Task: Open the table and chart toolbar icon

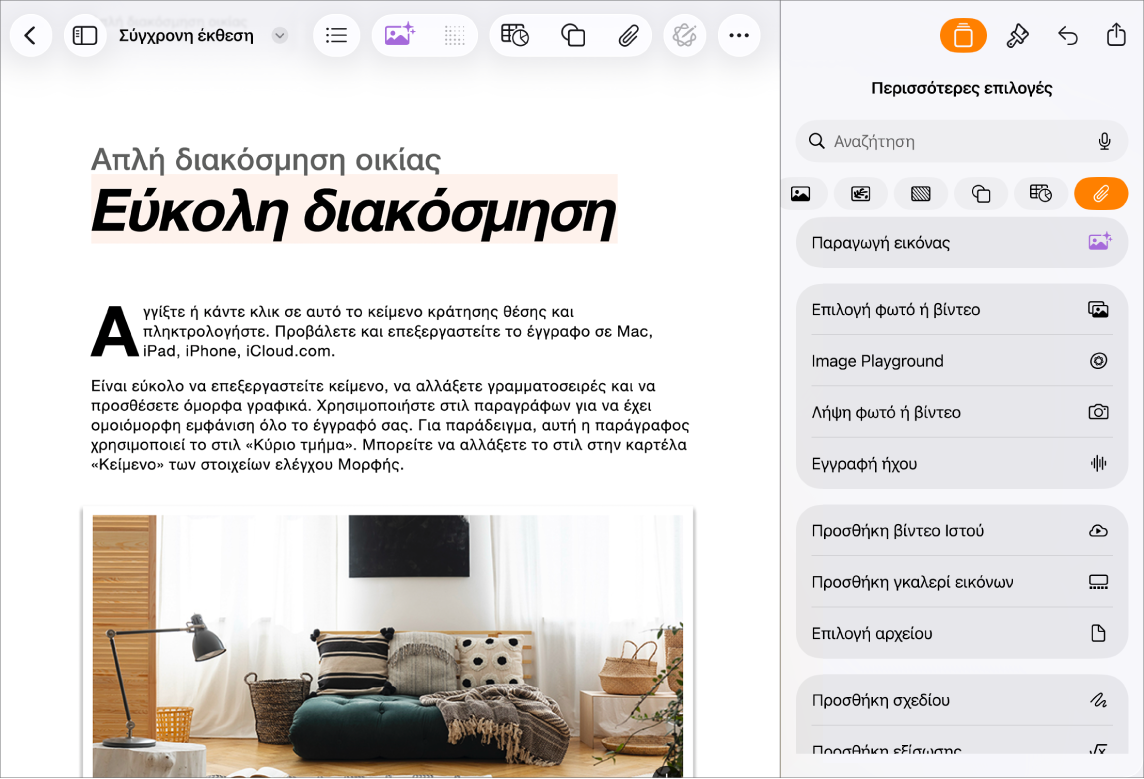Action: pos(515,35)
